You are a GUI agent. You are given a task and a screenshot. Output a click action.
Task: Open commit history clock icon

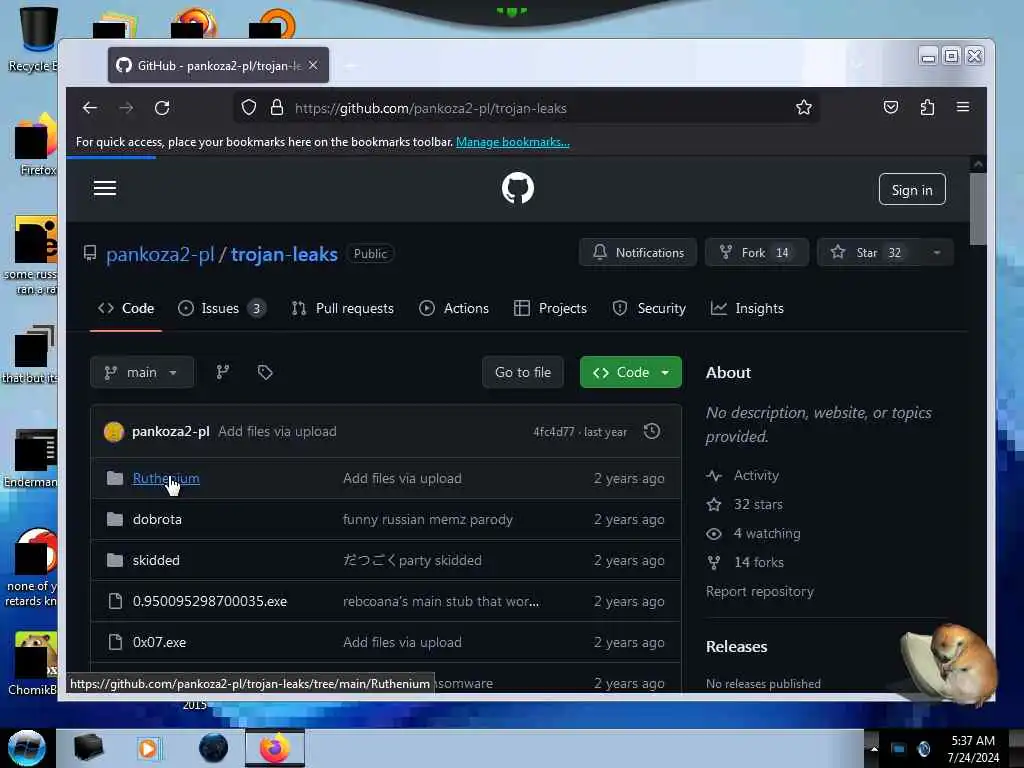[652, 431]
